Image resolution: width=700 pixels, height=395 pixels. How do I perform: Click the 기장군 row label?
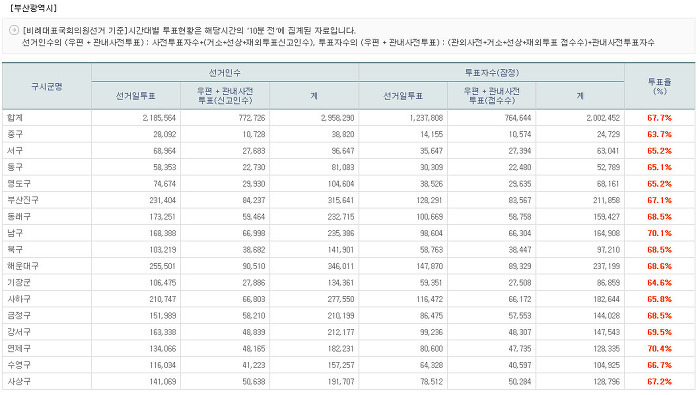[19, 283]
